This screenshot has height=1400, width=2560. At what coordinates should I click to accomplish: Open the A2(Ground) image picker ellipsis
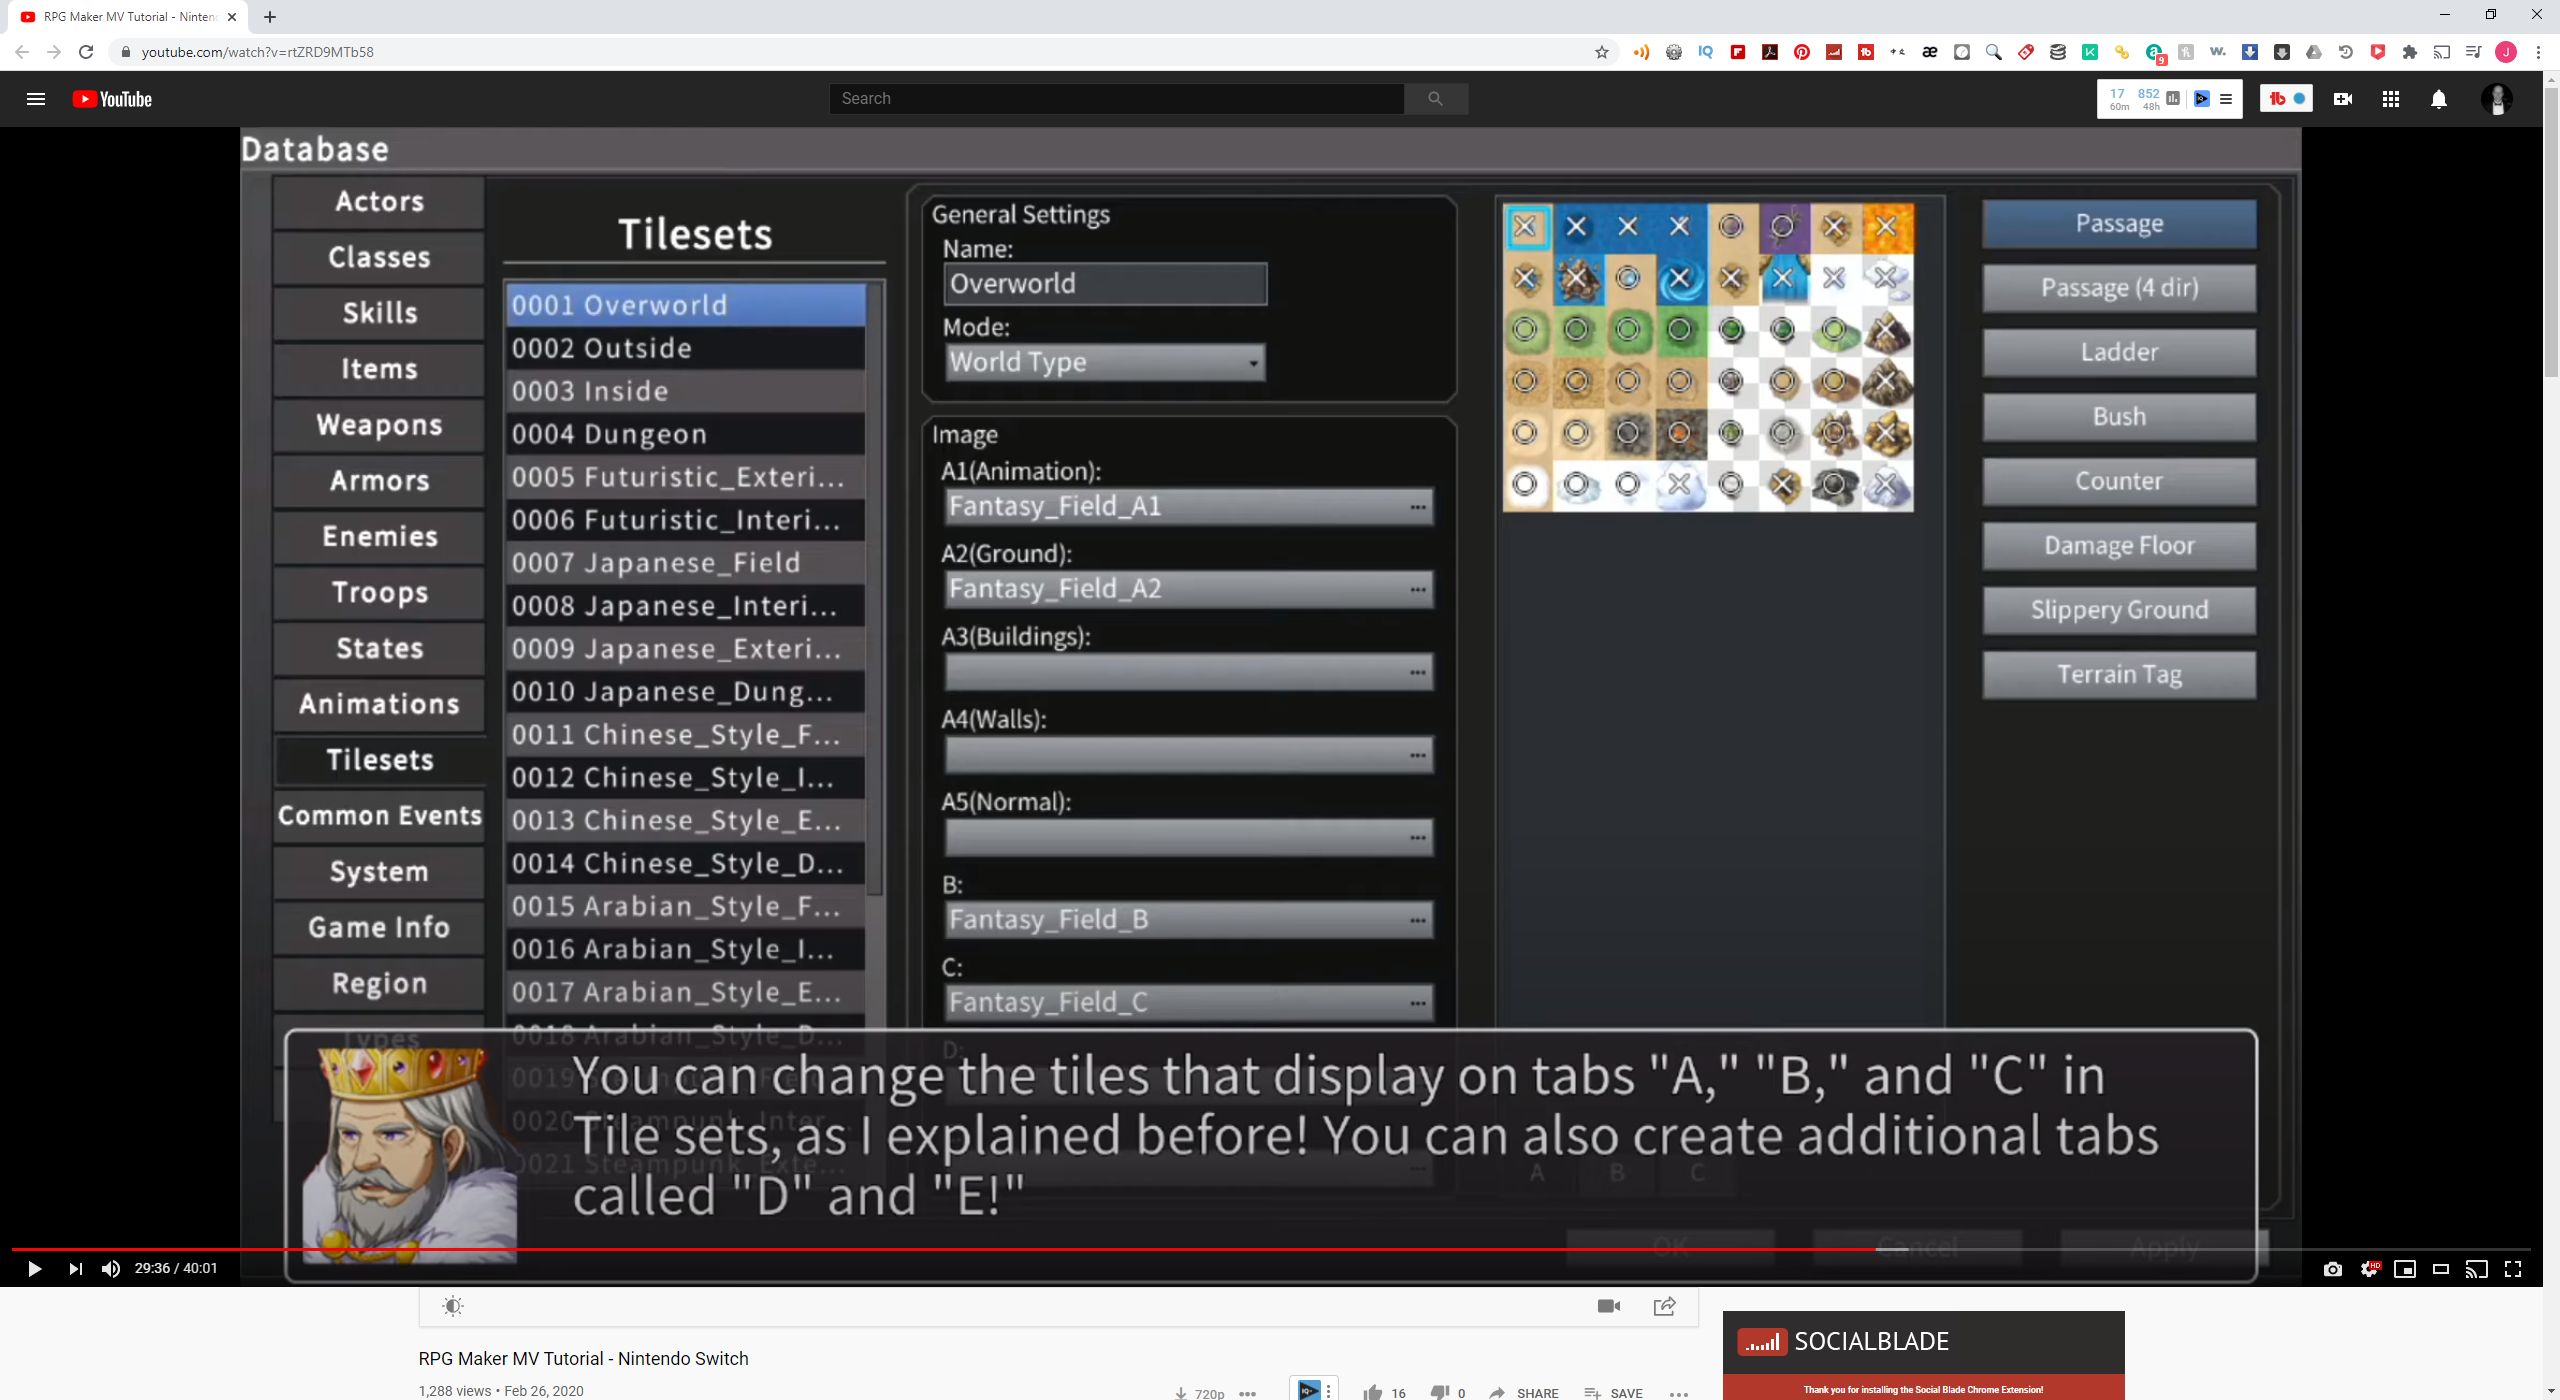(1418, 590)
